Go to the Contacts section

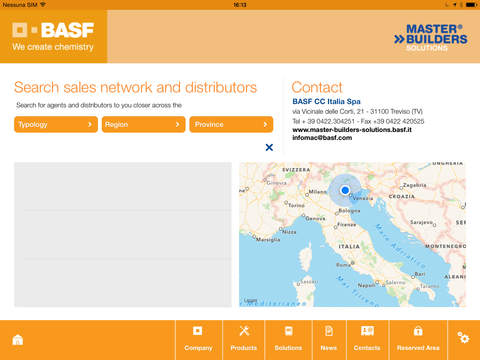(367, 340)
